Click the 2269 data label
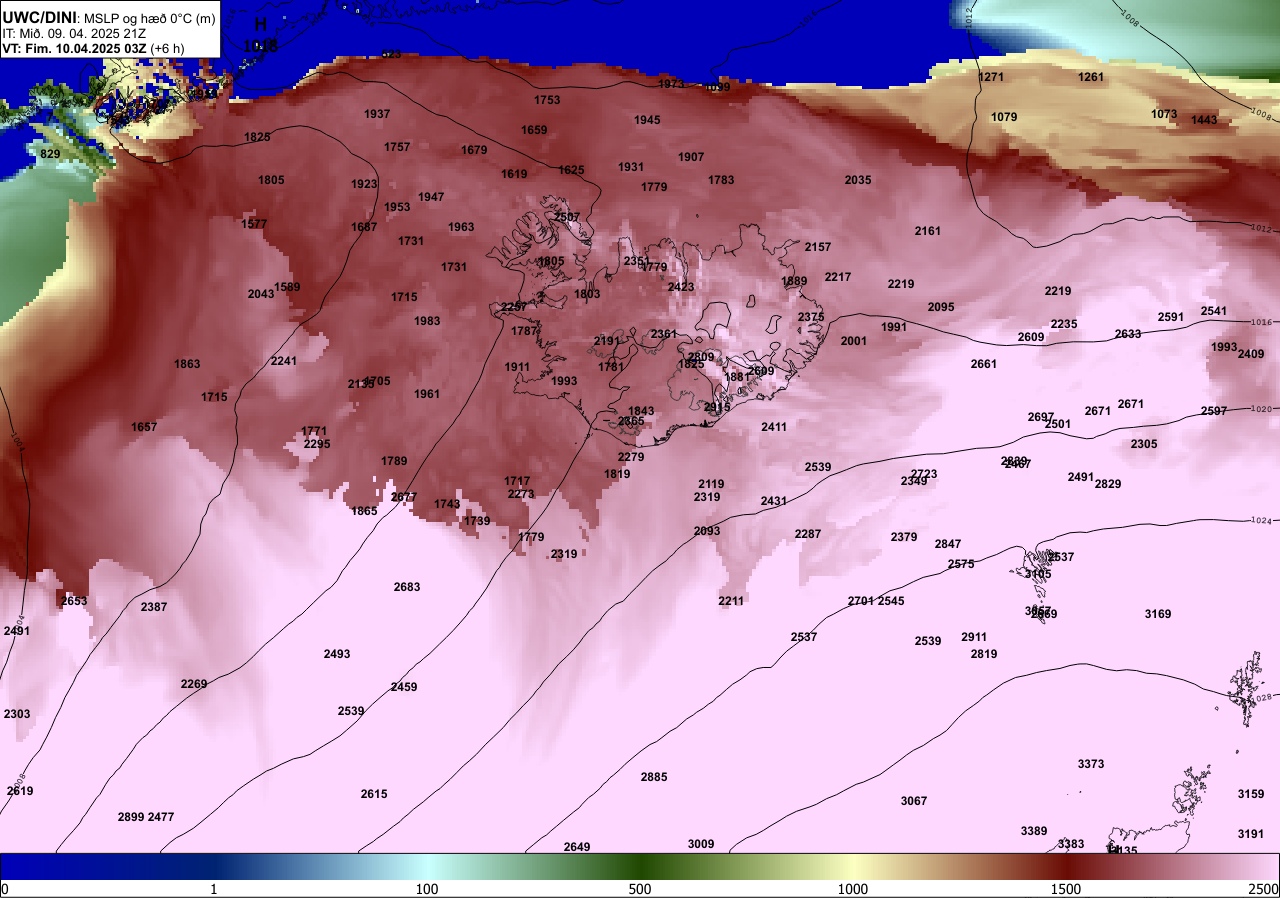 click(194, 684)
